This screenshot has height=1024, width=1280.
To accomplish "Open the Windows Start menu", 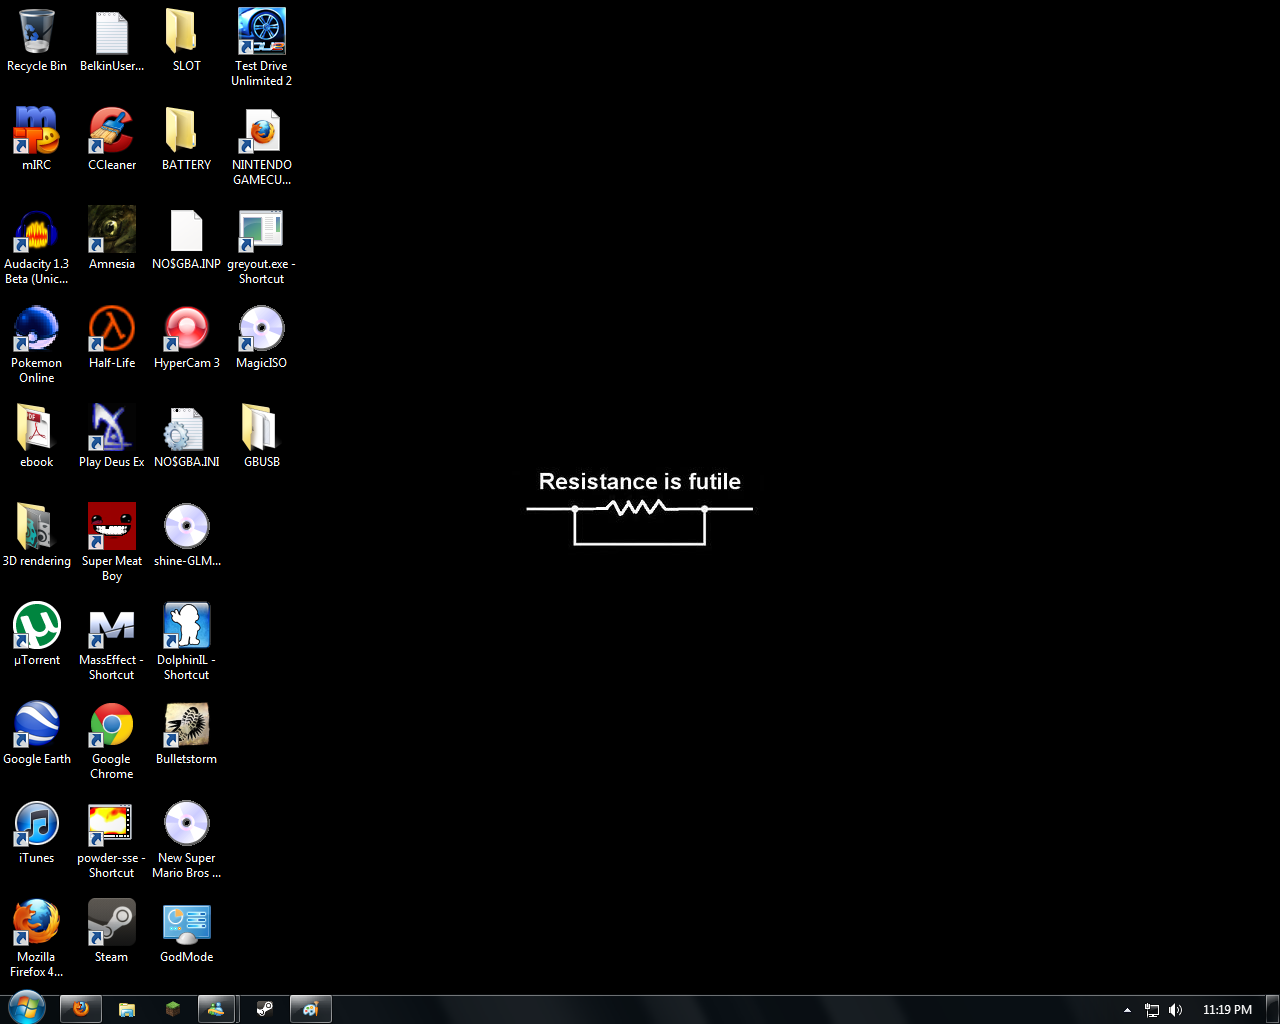I will click(x=26, y=1008).
